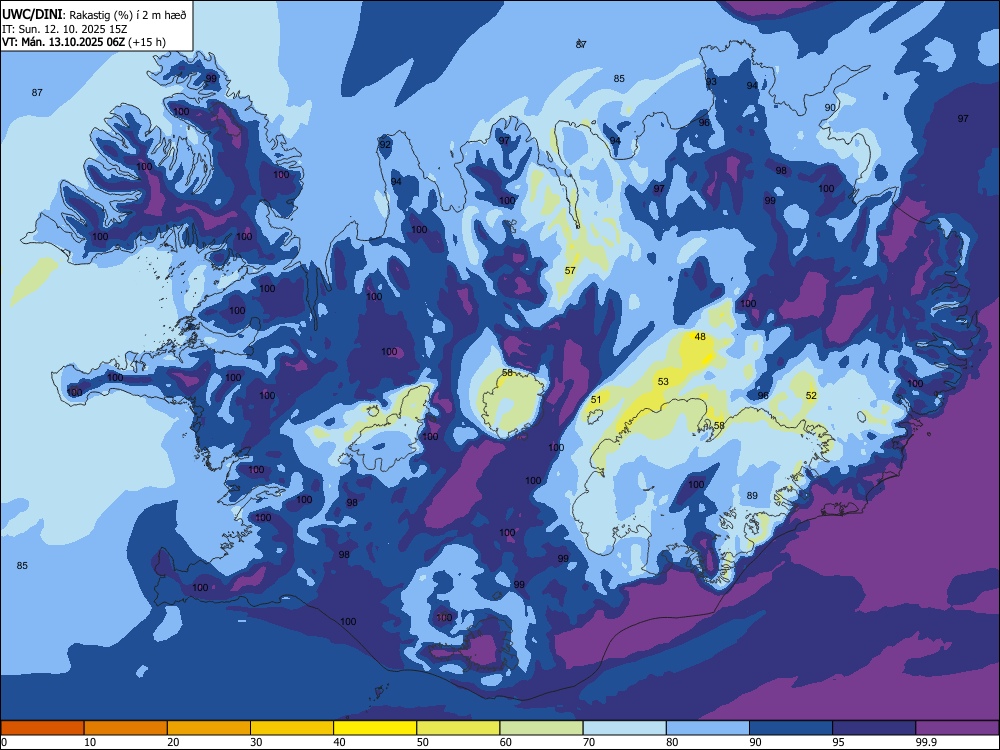The height and width of the screenshot is (750, 1000).
Task: Select the 89 humidity value label
Action: tap(752, 496)
